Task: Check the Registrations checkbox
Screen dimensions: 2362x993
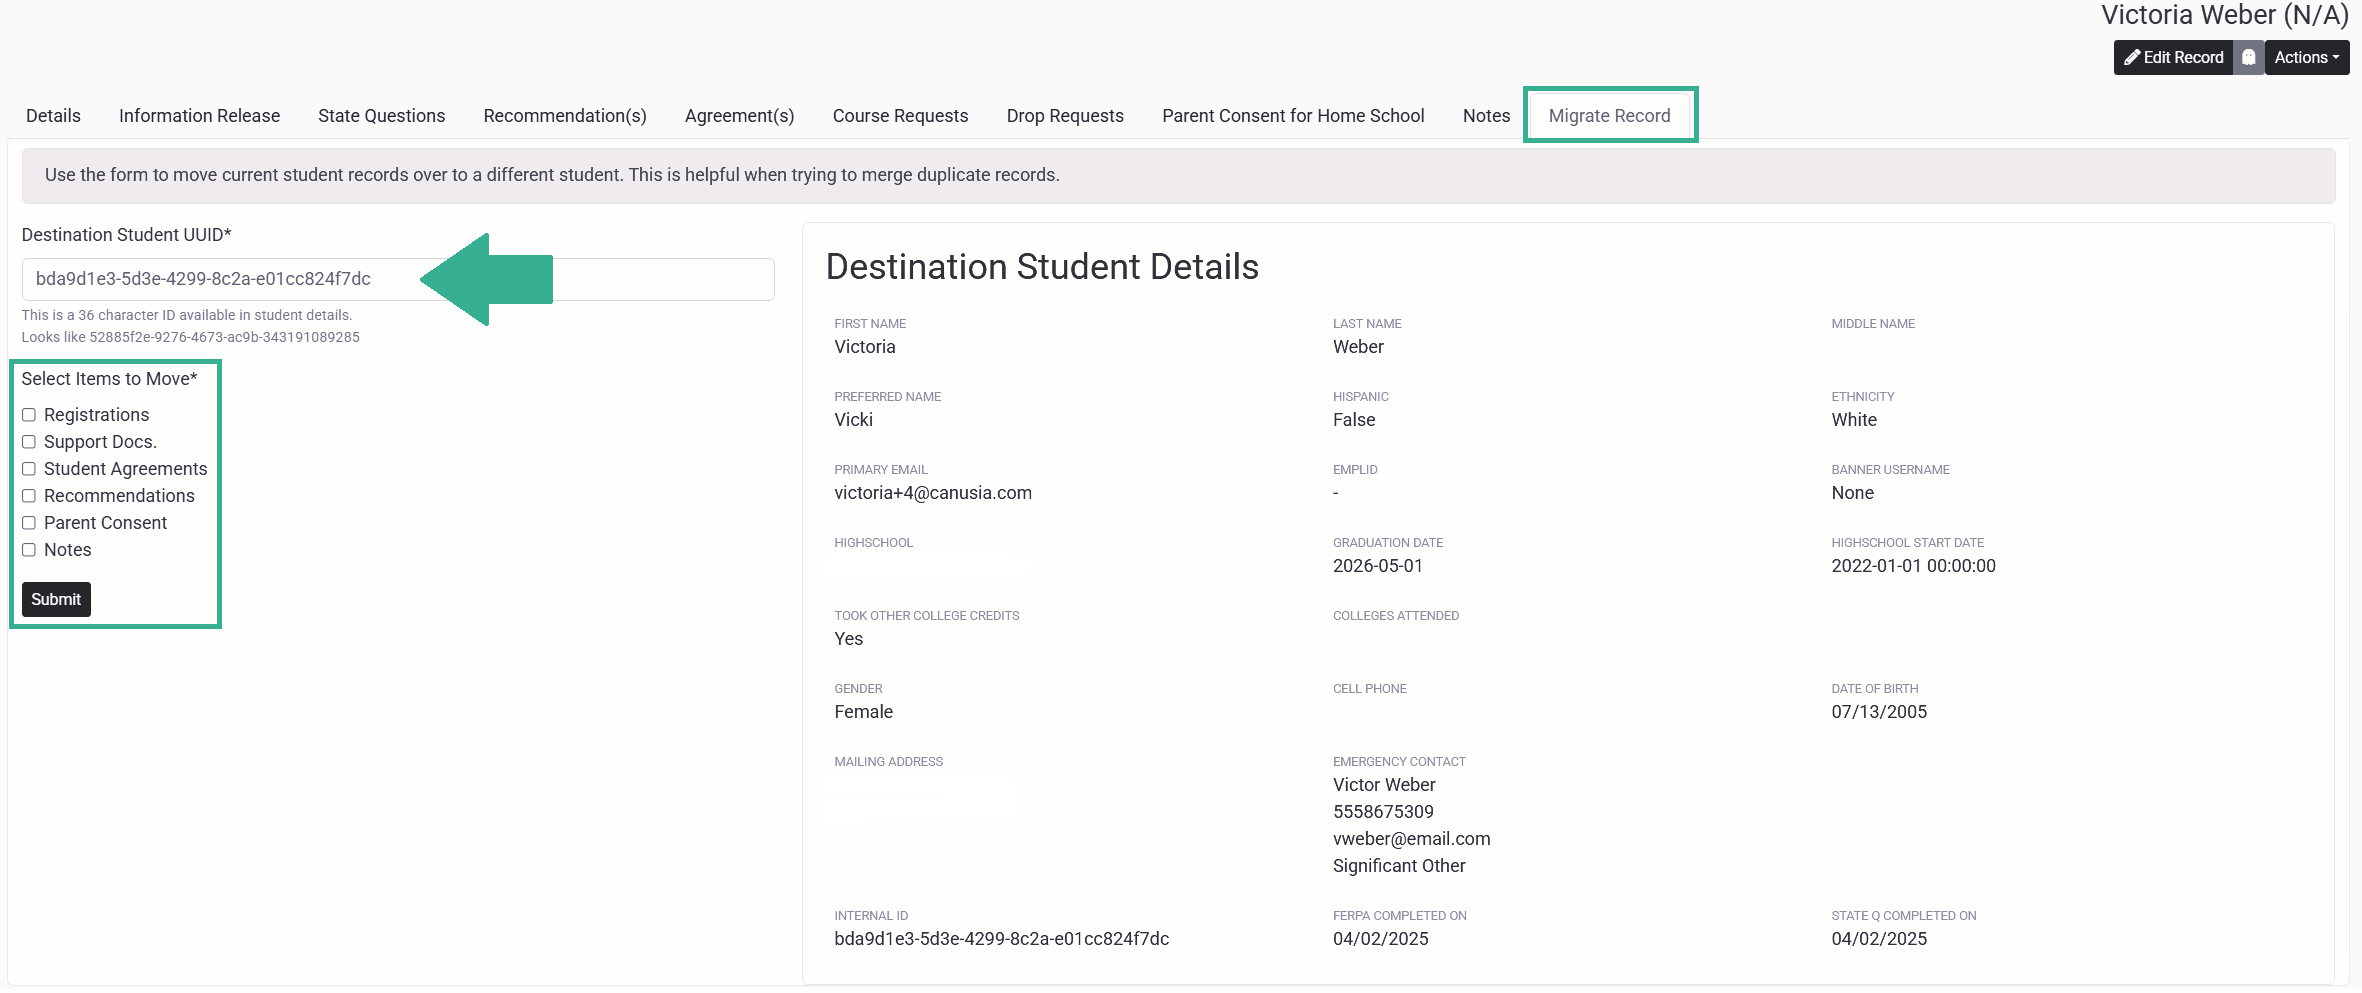Action: 29,415
